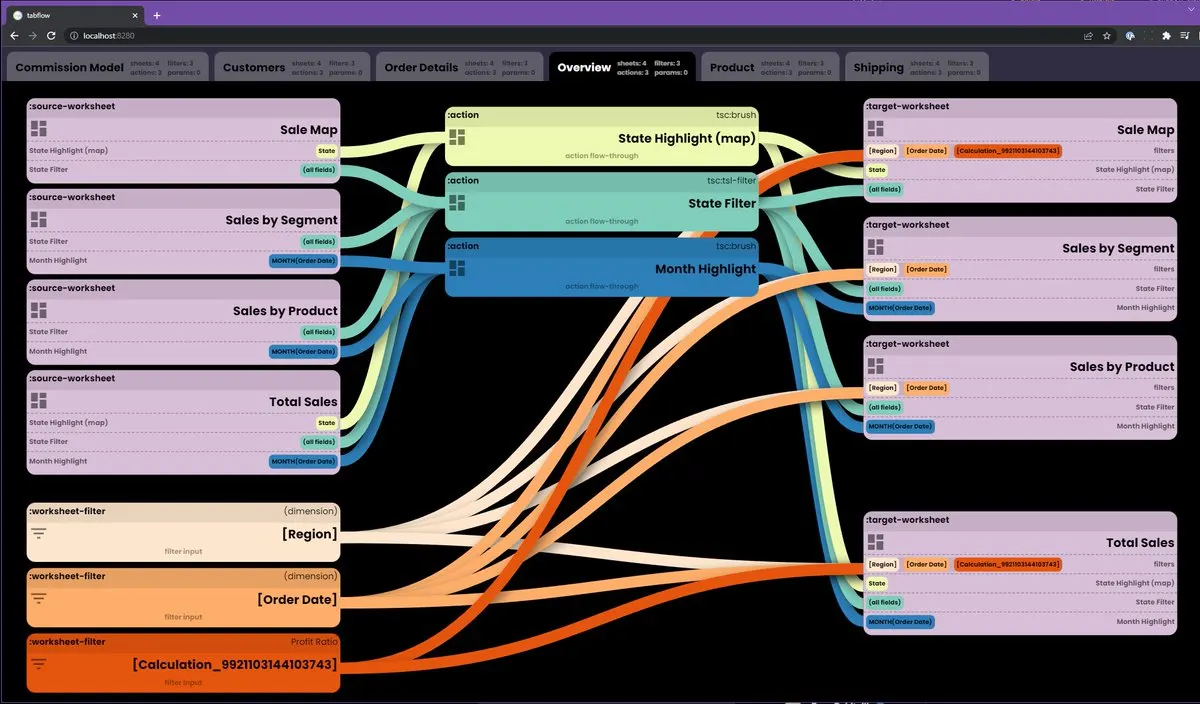Select the Overview tab
The width and height of the screenshot is (1200, 704).
pos(622,67)
